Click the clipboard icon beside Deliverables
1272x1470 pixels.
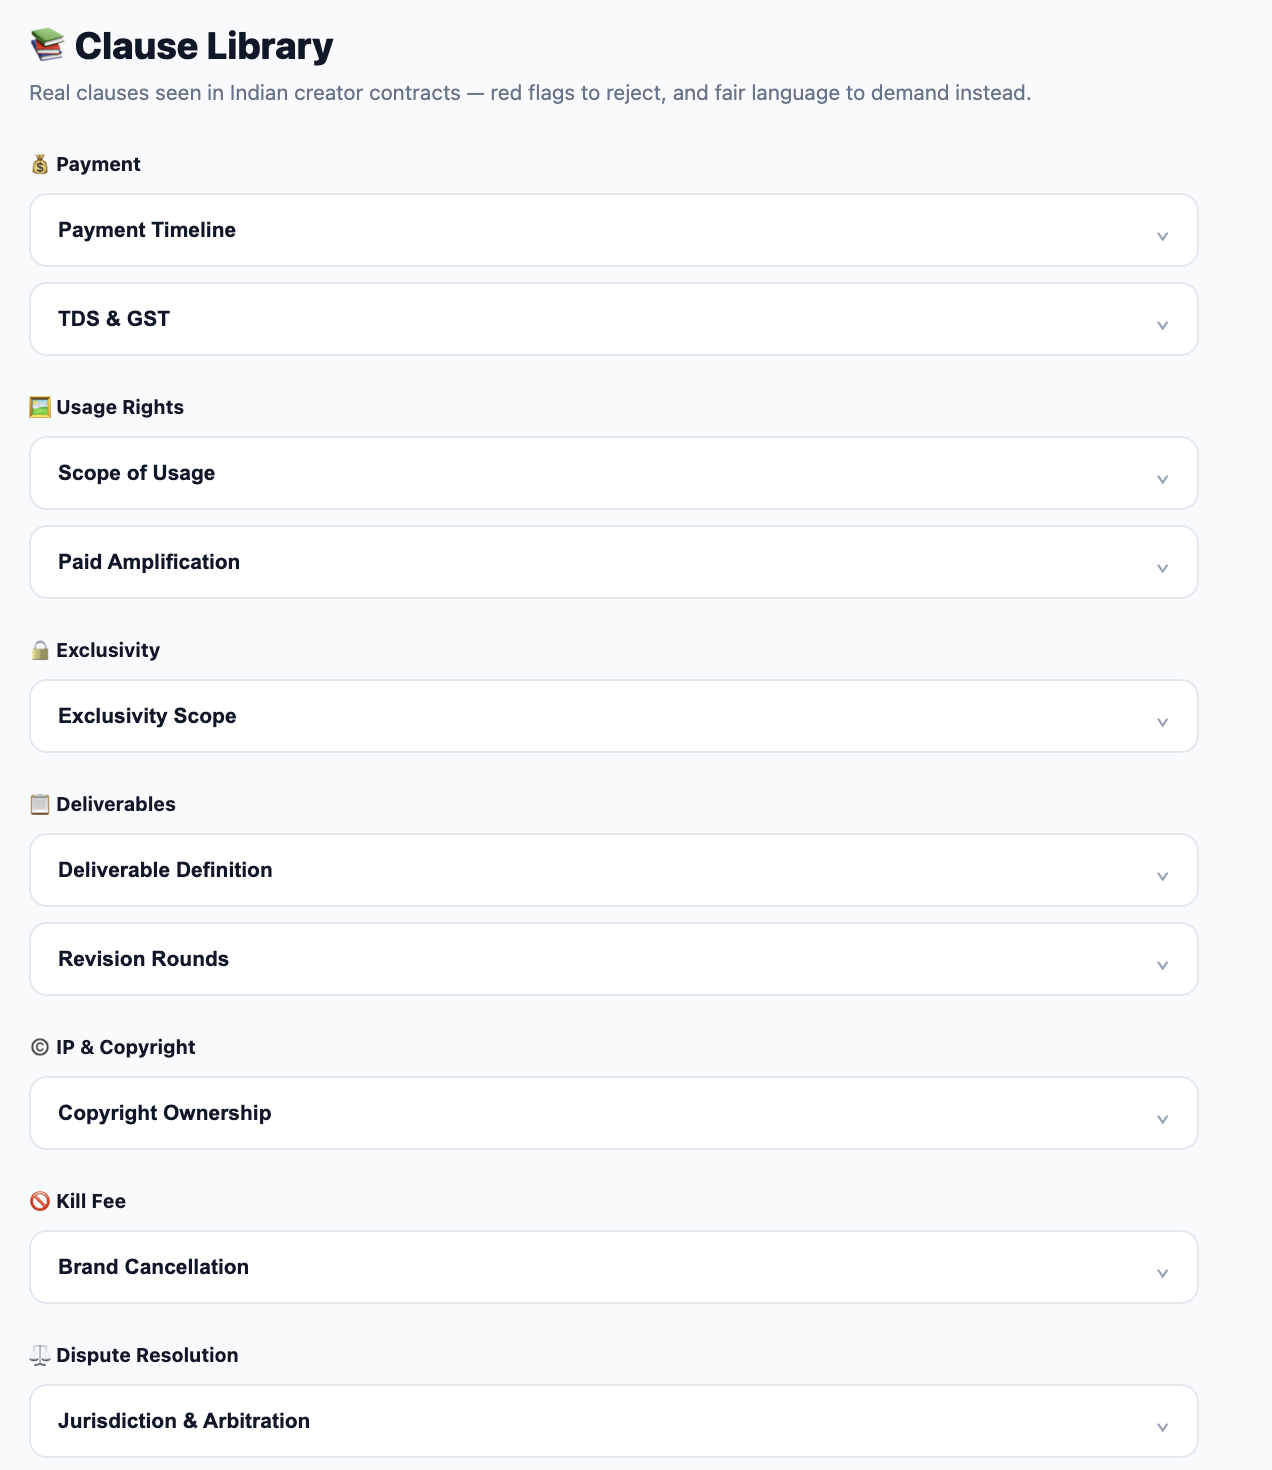[39, 803]
